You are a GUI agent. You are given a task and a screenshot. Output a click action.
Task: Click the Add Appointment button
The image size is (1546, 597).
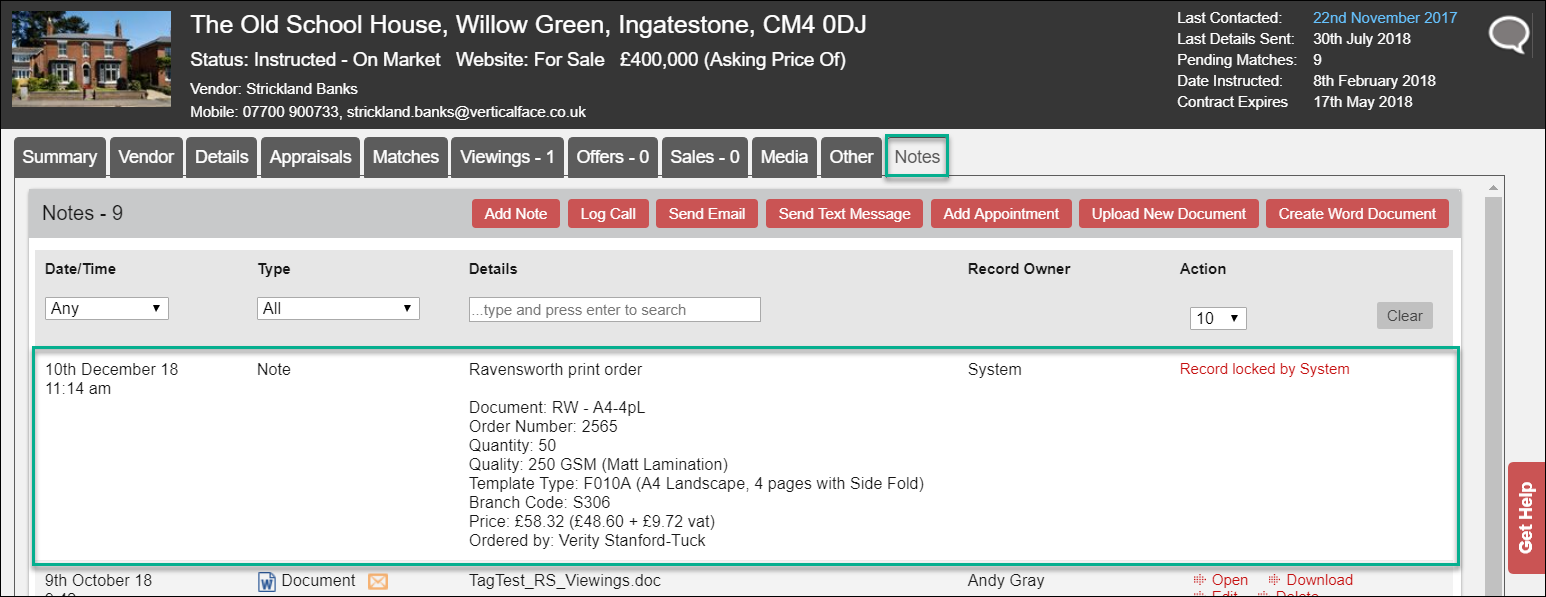coord(1001,214)
